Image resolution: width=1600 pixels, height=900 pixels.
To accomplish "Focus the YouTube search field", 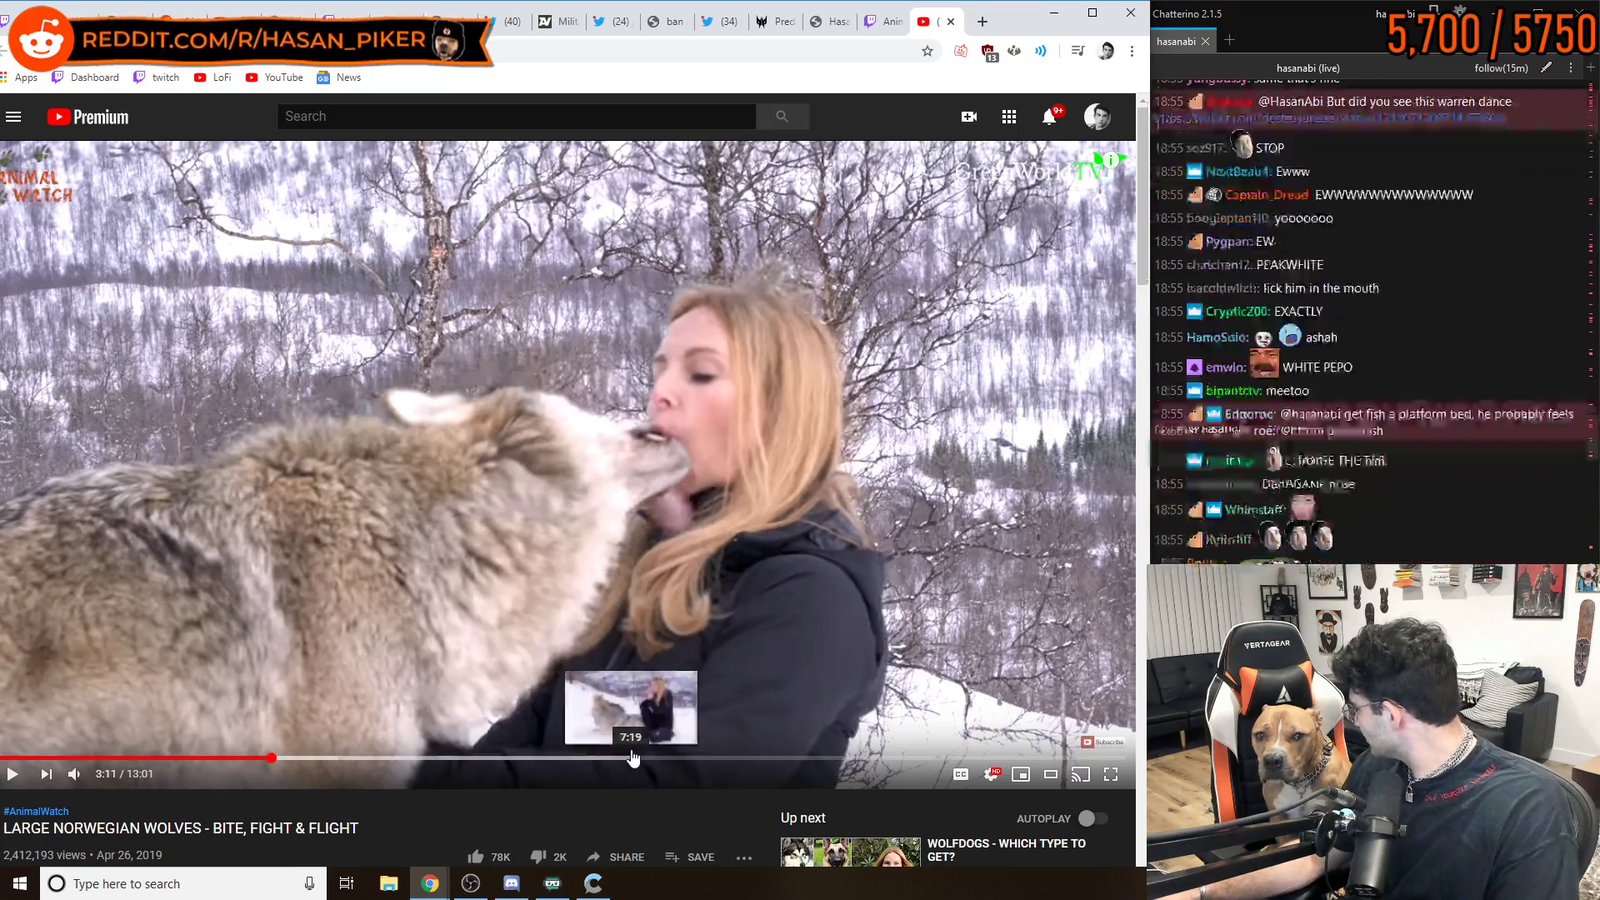I will [517, 117].
